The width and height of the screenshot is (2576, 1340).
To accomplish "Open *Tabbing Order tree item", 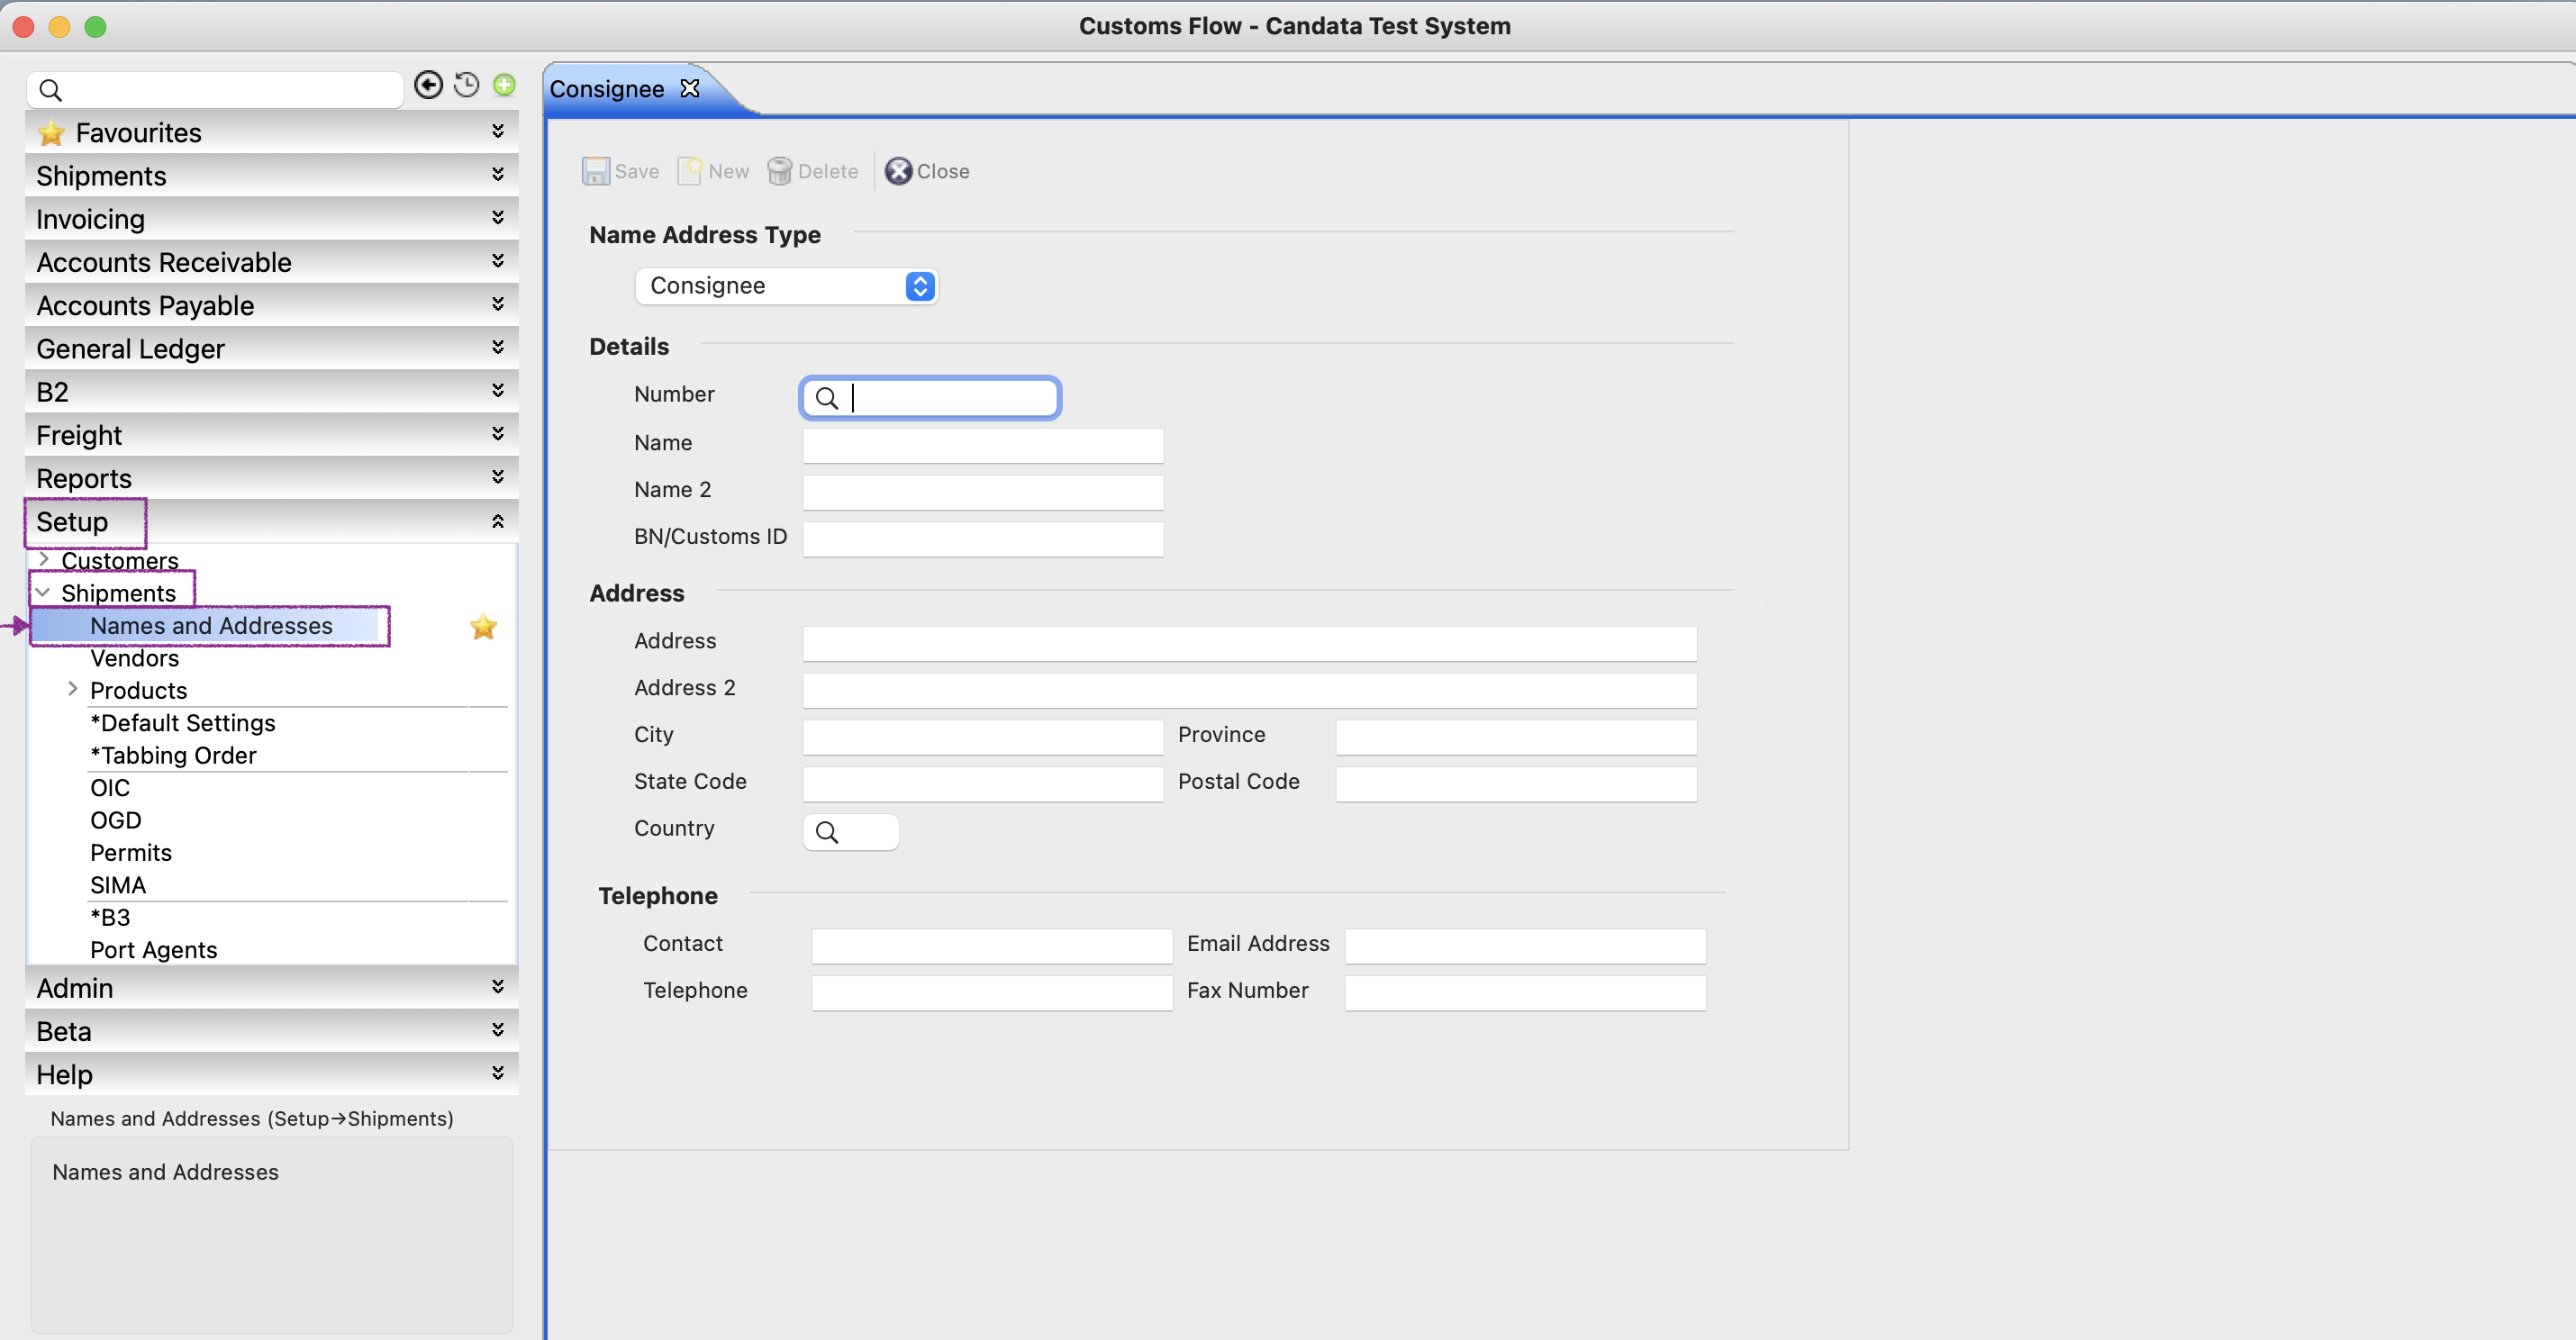I will pos(173,755).
